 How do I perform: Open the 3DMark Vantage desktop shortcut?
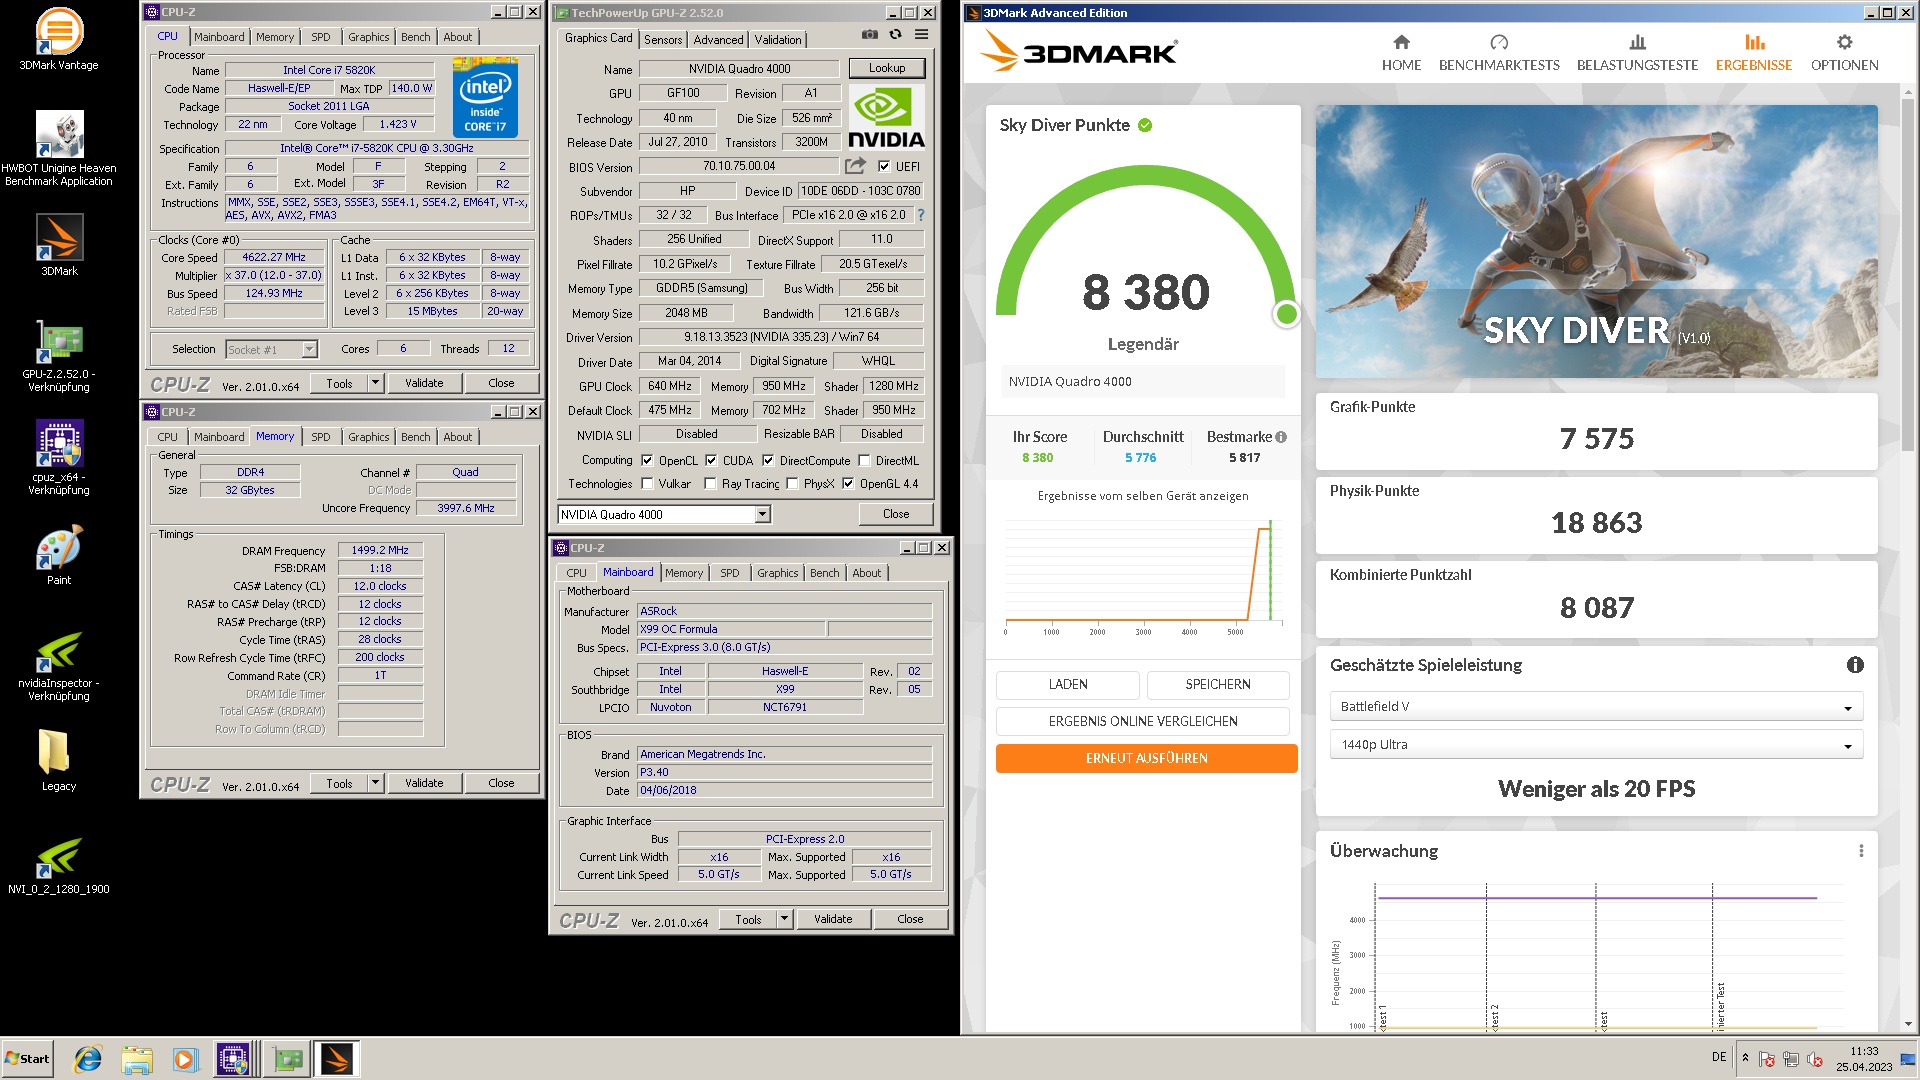tap(59, 38)
